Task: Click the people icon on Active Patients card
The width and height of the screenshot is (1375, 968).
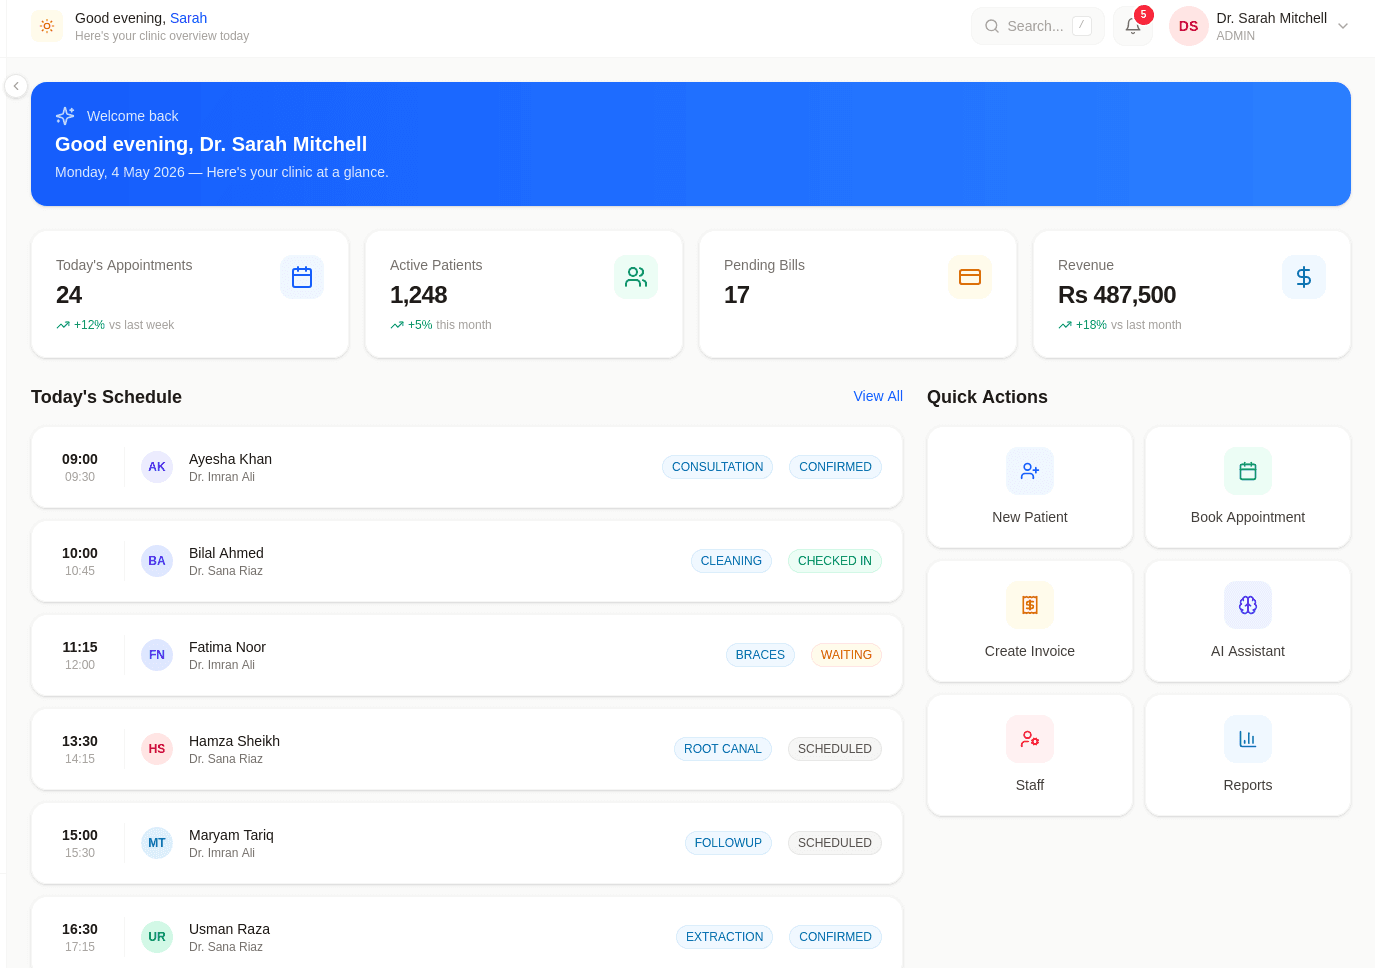Action: tap(636, 277)
